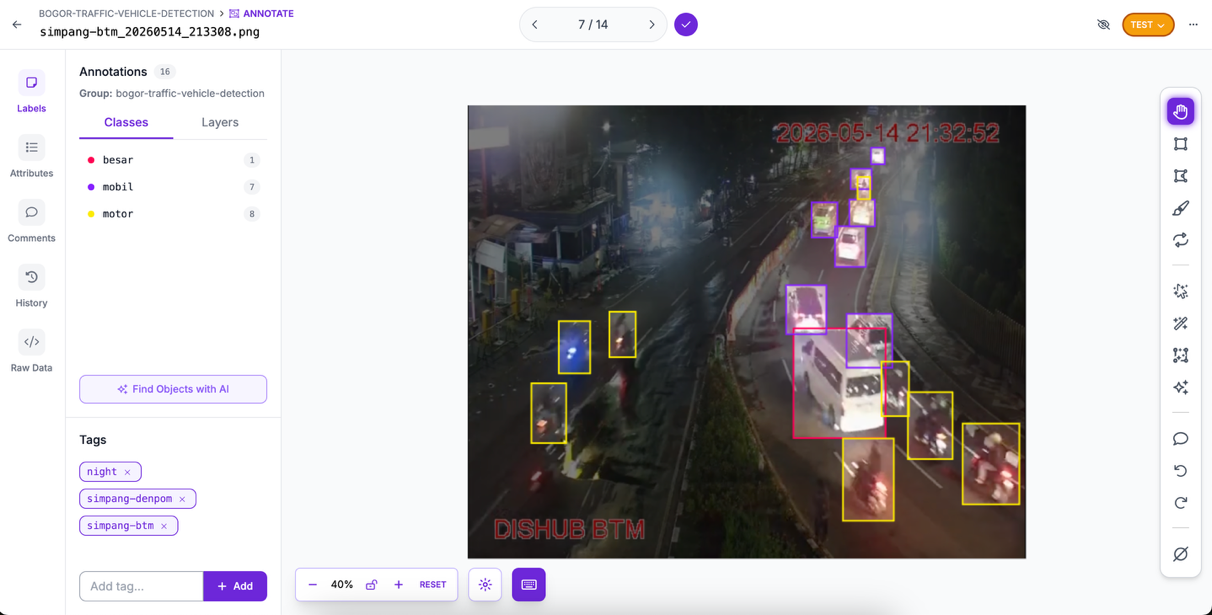The image size is (1212, 615).
Task: Show keyboard shortcuts button
Action: 529,585
